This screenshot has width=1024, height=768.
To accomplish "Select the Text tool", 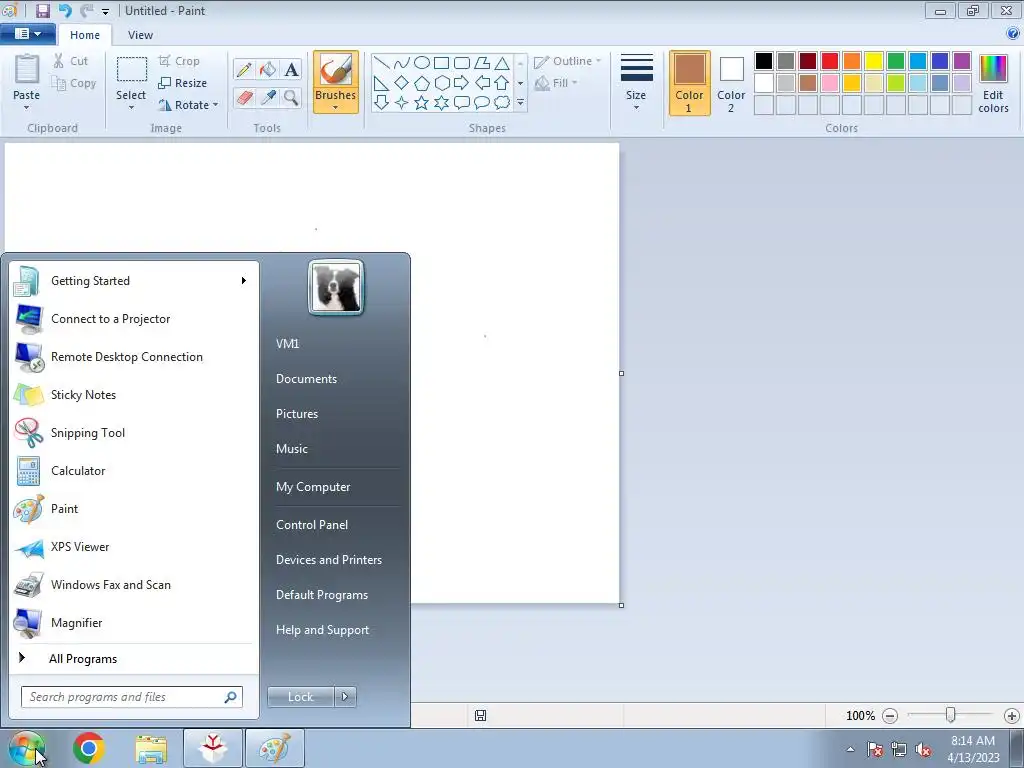I will [x=291, y=69].
